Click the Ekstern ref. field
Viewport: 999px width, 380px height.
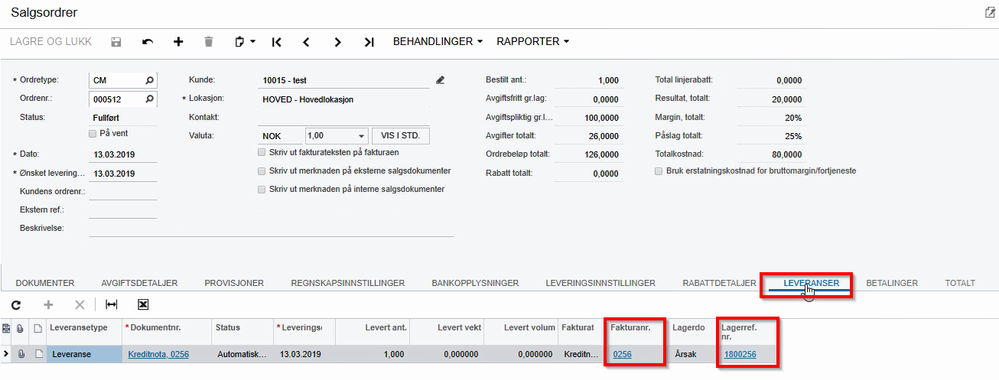(123, 210)
